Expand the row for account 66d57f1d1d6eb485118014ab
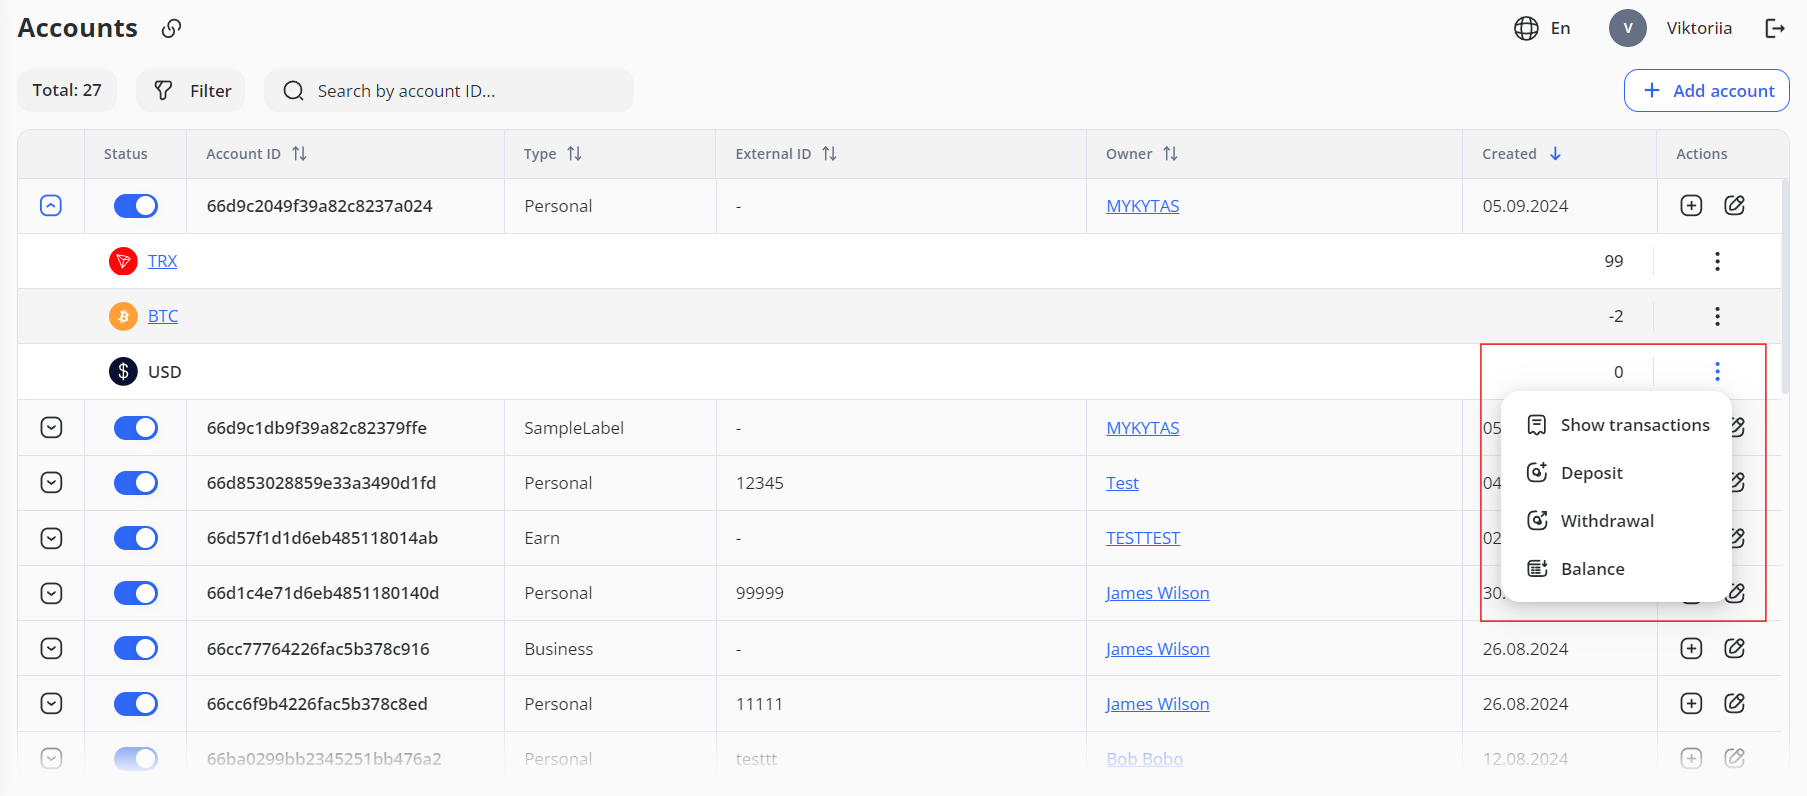Image resolution: width=1807 pixels, height=796 pixels. (x=51, y=538)
